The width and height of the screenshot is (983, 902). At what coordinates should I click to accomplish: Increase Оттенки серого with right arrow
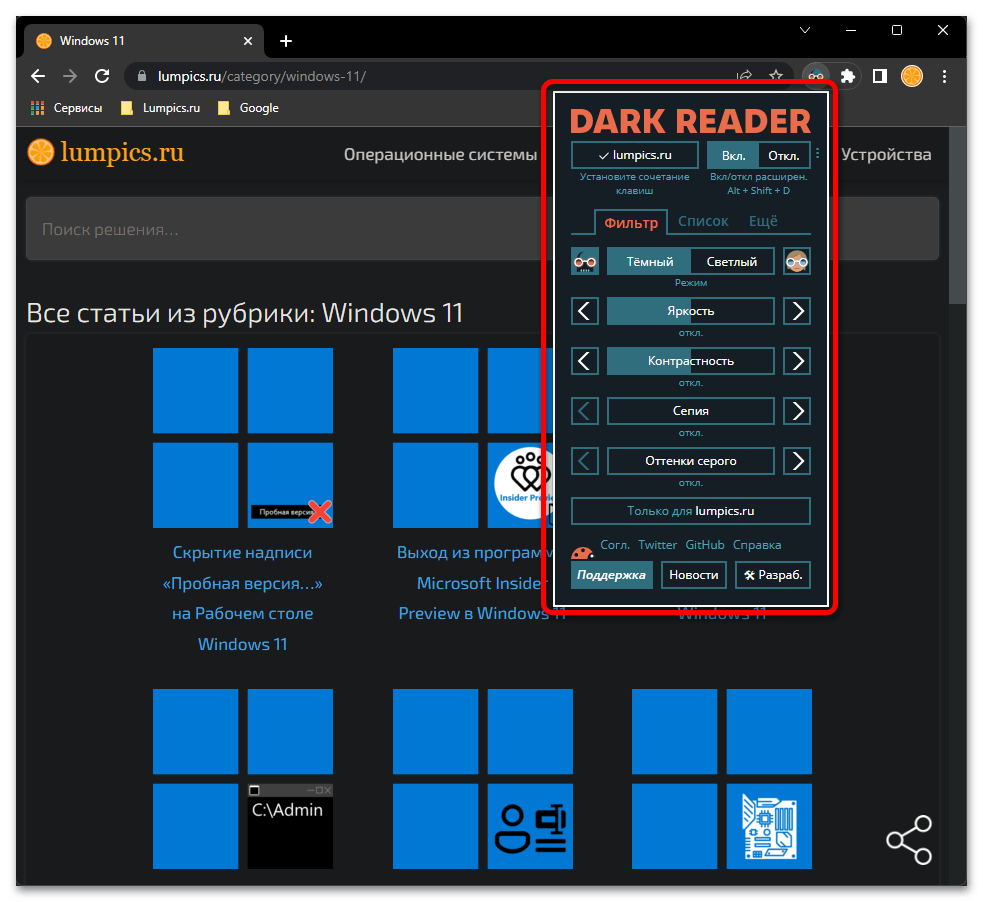tap(796, 461)
